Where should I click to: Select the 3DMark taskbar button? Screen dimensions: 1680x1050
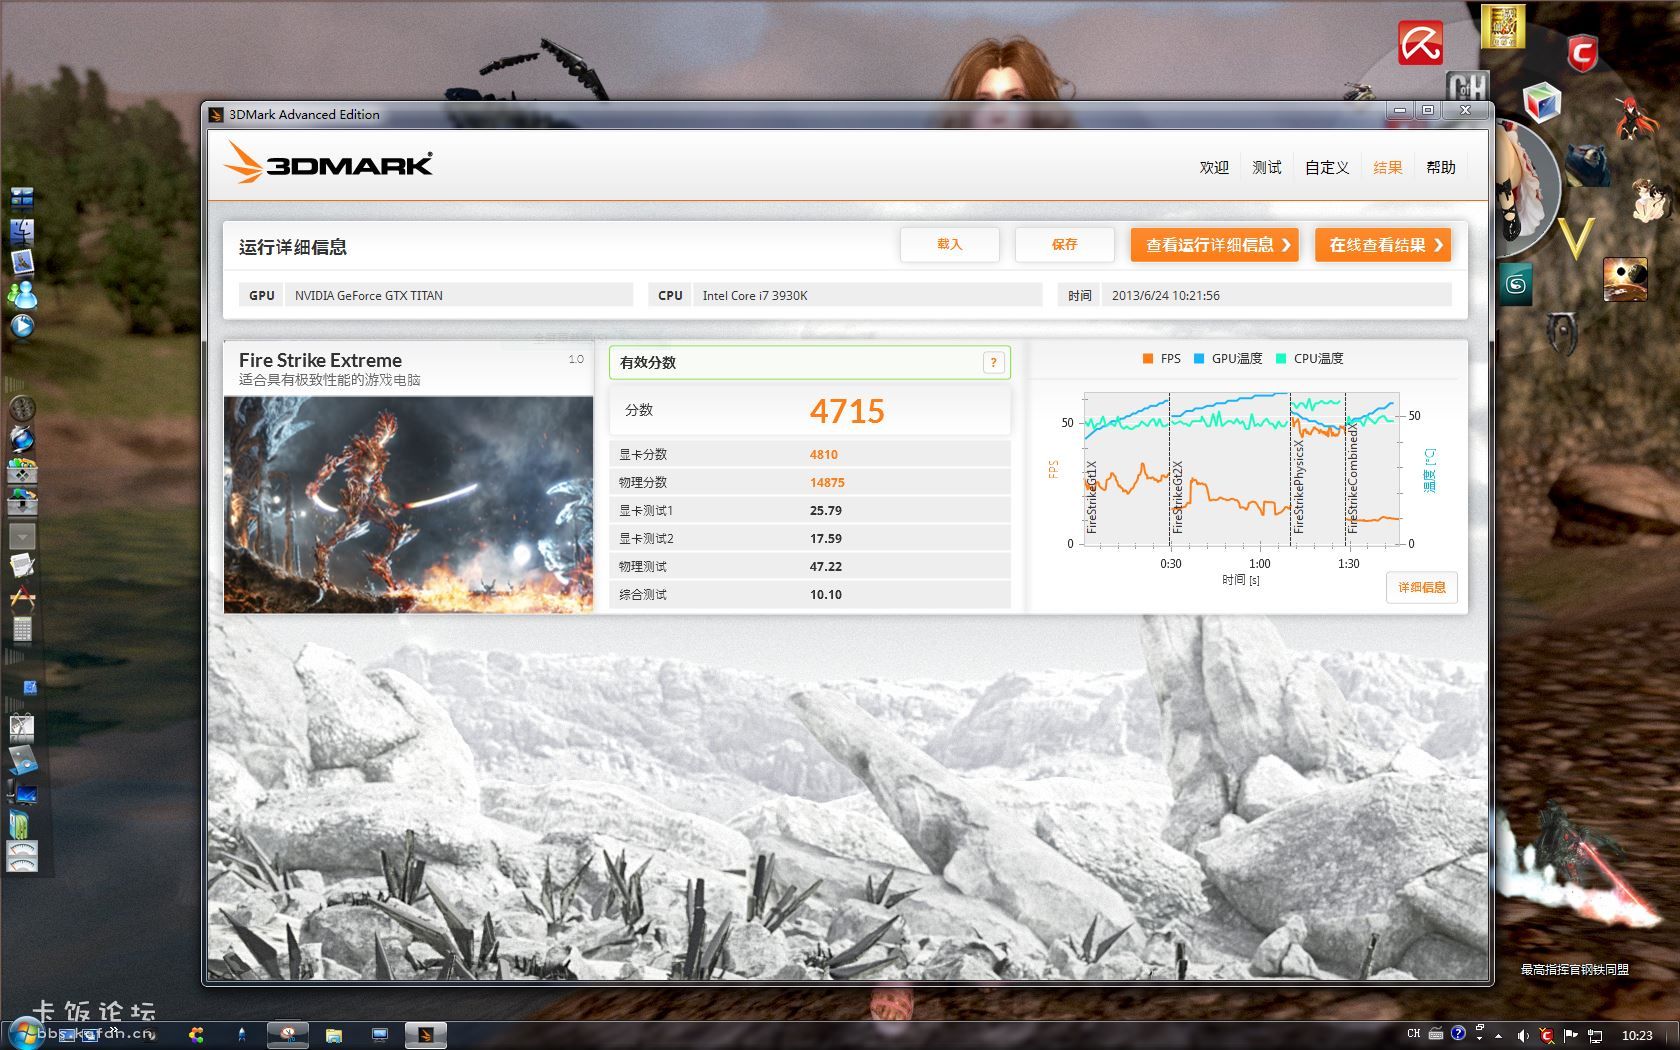click(x=425, y=1034)
